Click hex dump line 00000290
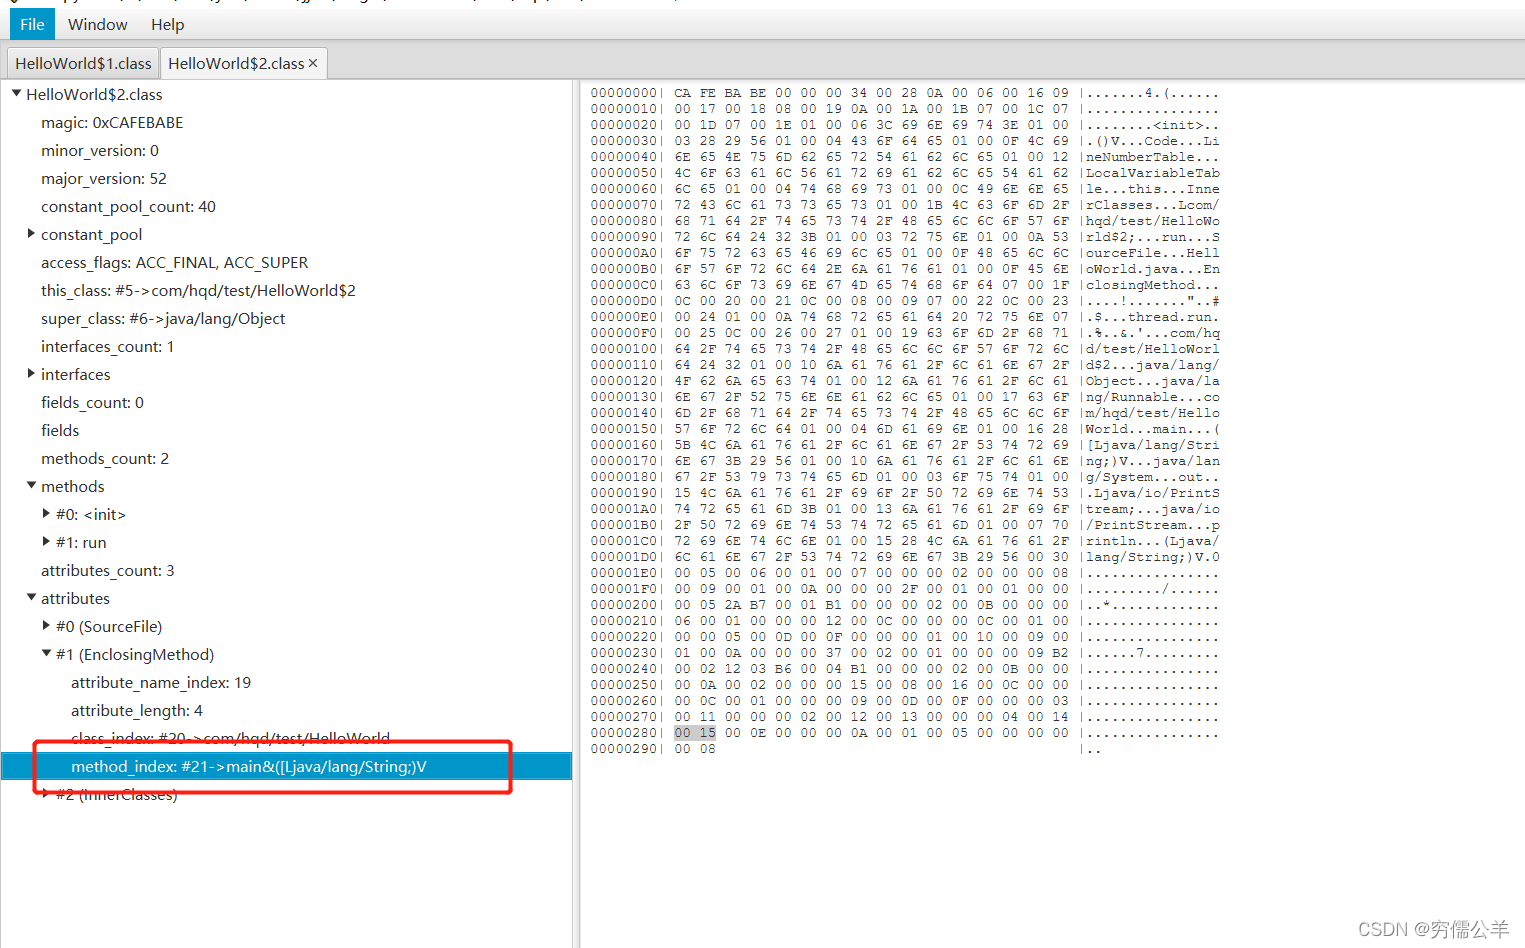The height and width of the screenshot is (948, 1525). point(845,749)
